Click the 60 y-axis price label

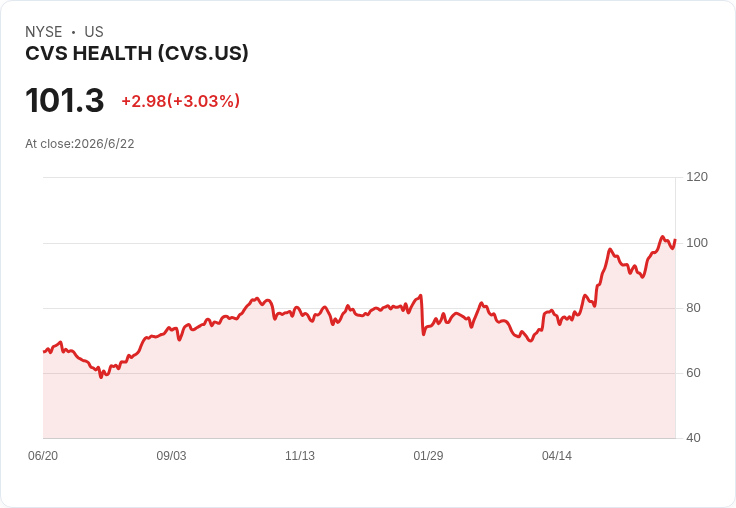693,373
